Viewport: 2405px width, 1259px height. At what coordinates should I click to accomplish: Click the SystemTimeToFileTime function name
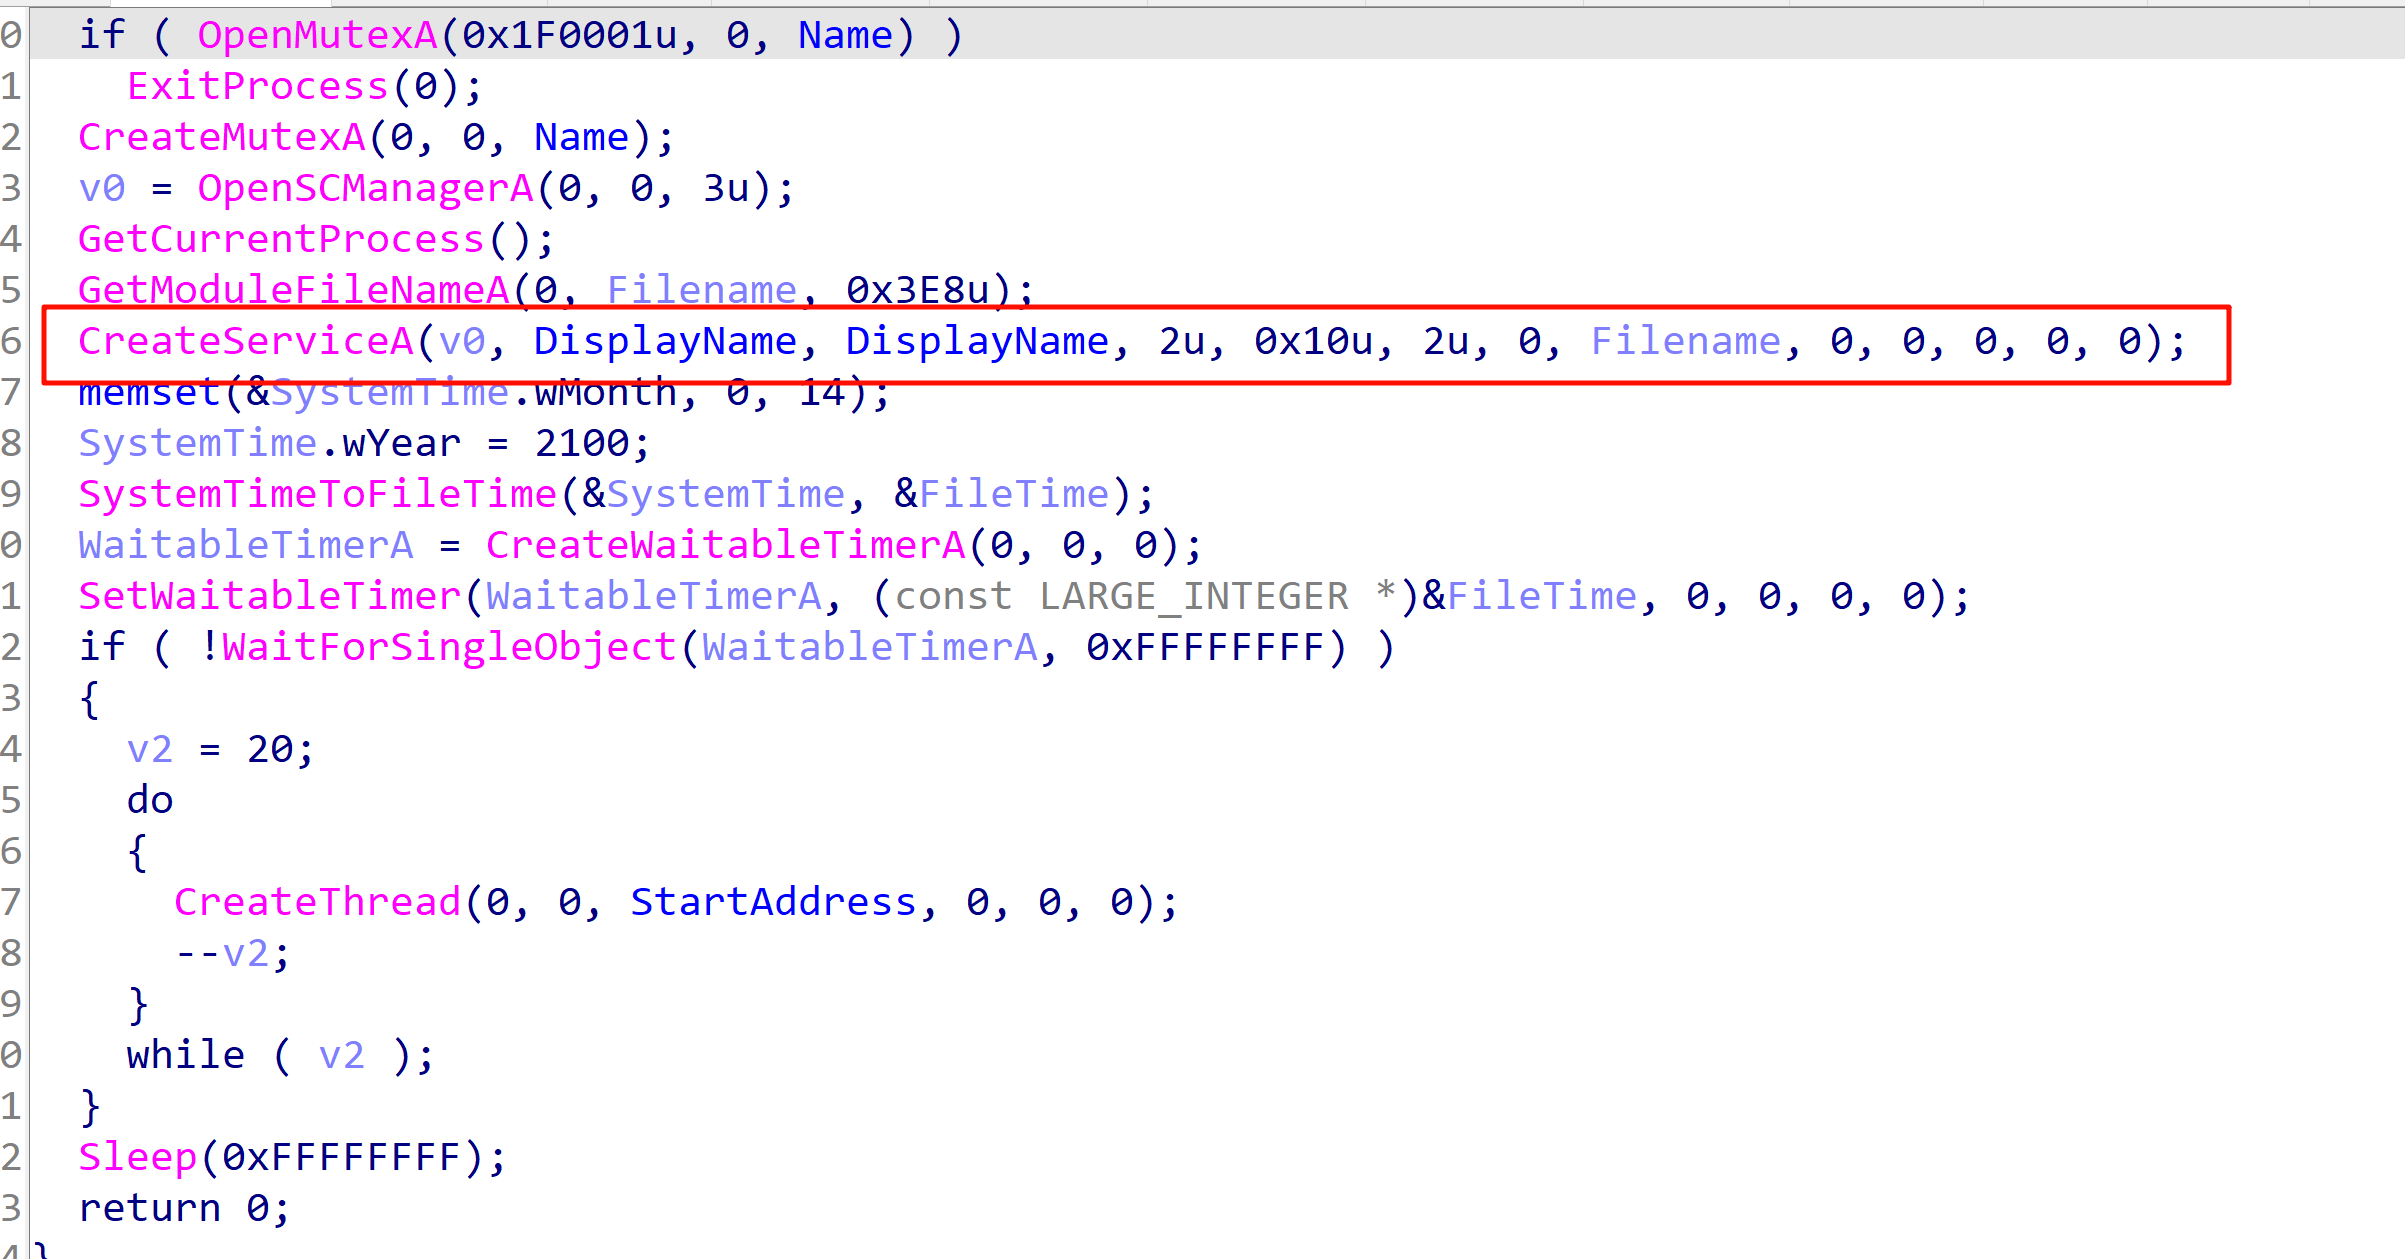coord(318,494)
